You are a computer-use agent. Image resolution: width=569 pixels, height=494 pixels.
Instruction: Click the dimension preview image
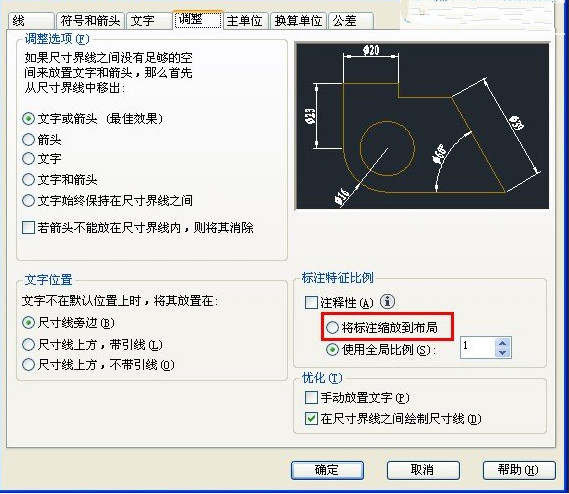pos(423,126)
